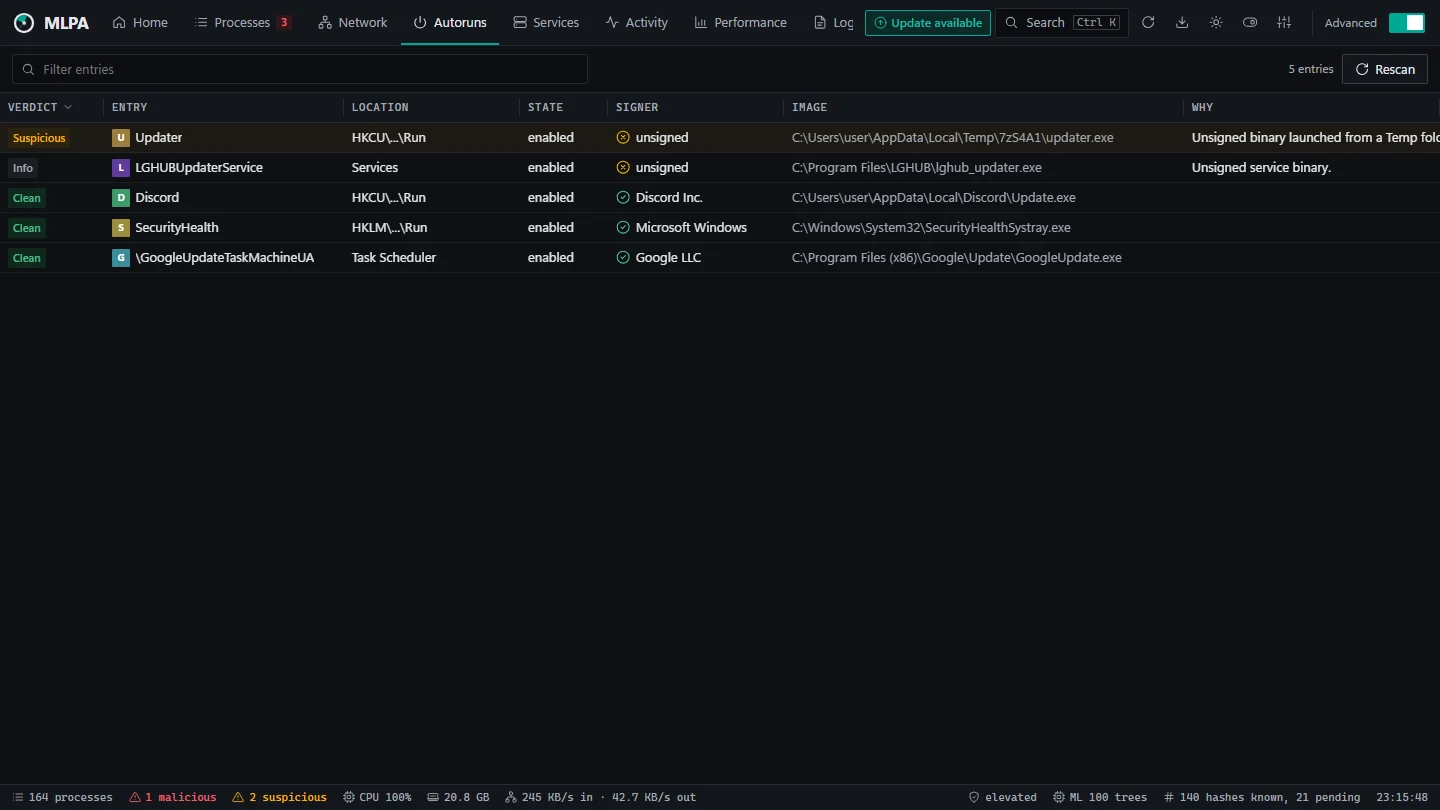Click the L icon of LGHUBUpdaterService
Screen dimensions: 1440x810
121,168
